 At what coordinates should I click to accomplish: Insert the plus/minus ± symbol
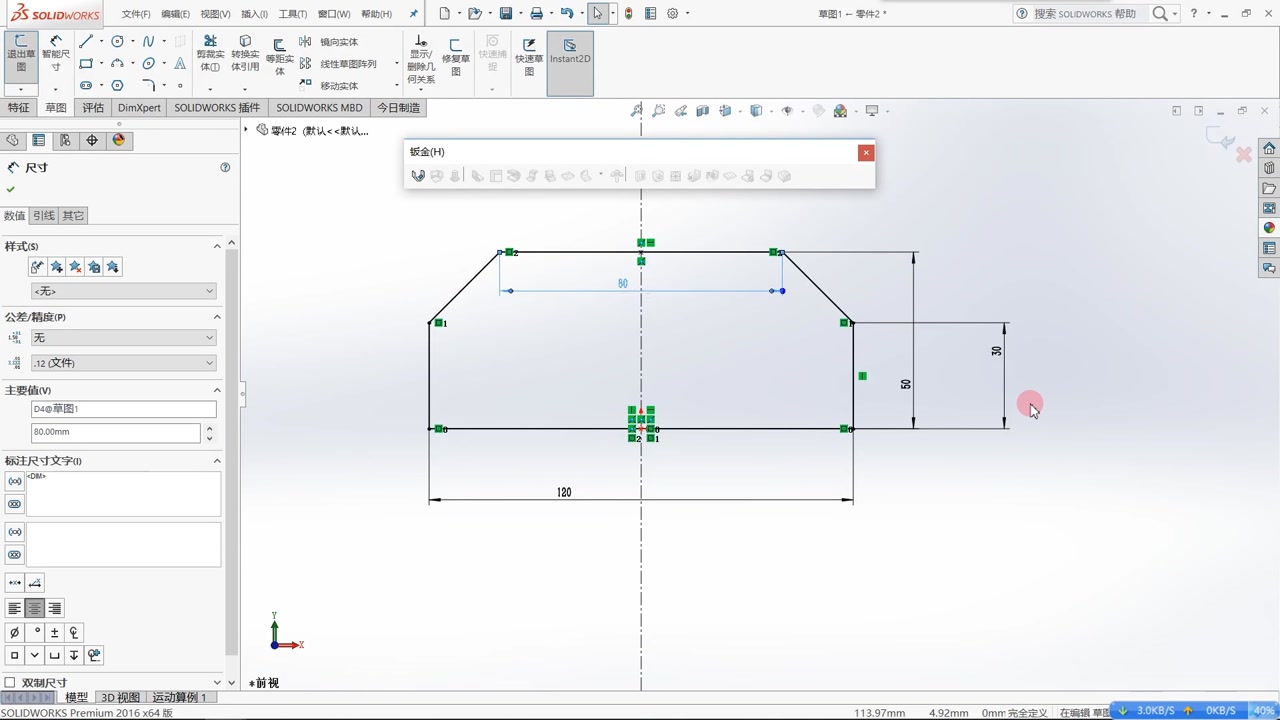[54, 633]
